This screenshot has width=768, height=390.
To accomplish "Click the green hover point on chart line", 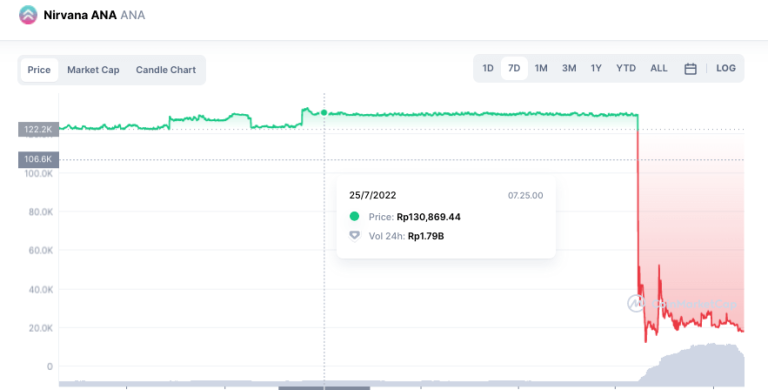I will 324,113.
